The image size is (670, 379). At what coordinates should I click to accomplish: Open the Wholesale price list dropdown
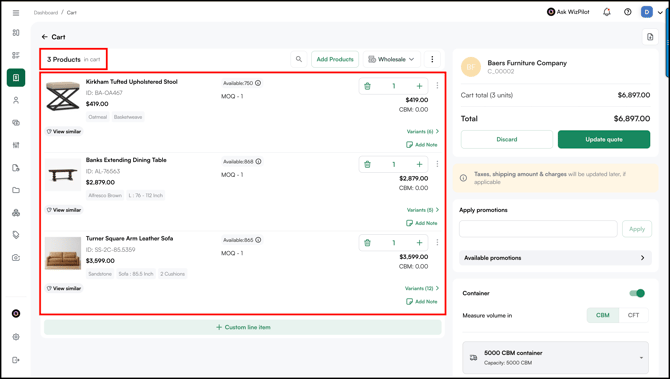point(392,59)
